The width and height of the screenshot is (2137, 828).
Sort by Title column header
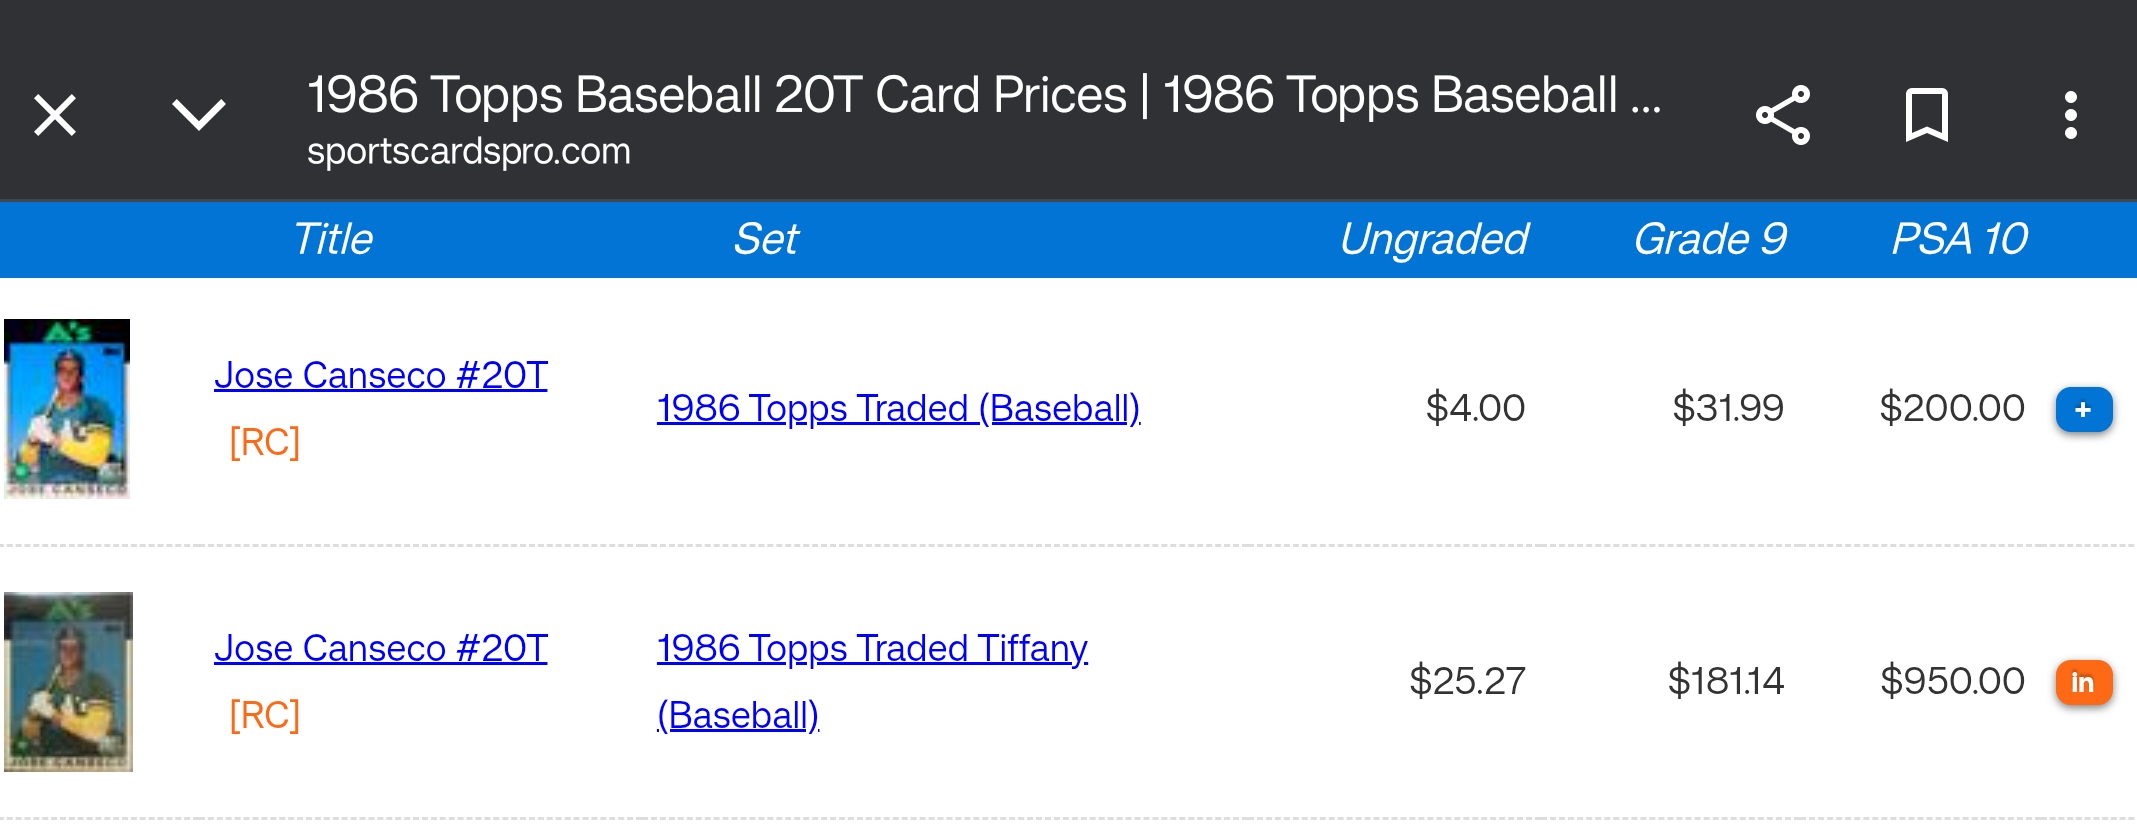(332, 240)
